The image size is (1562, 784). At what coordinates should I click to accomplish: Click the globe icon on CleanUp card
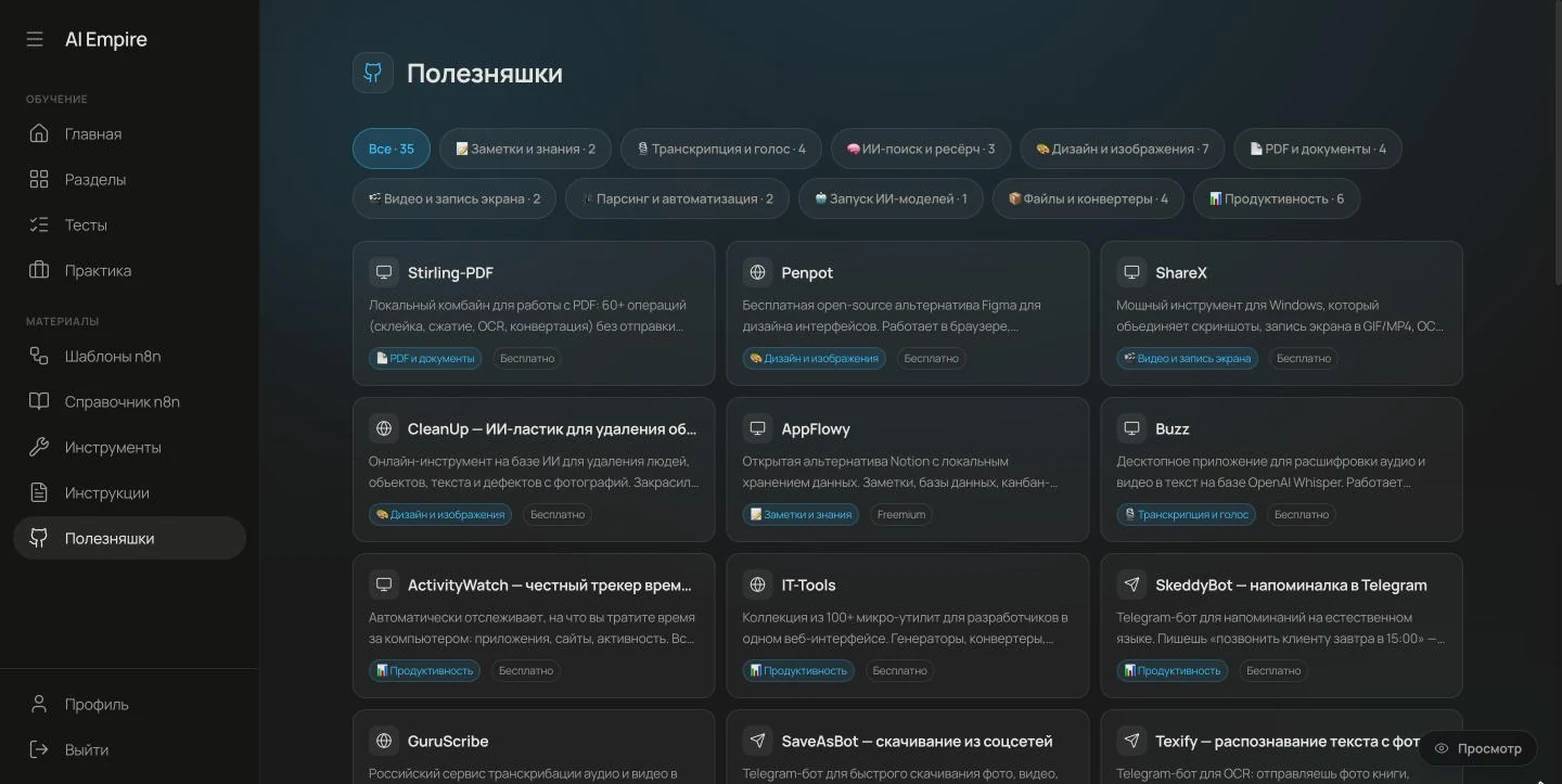383,429
